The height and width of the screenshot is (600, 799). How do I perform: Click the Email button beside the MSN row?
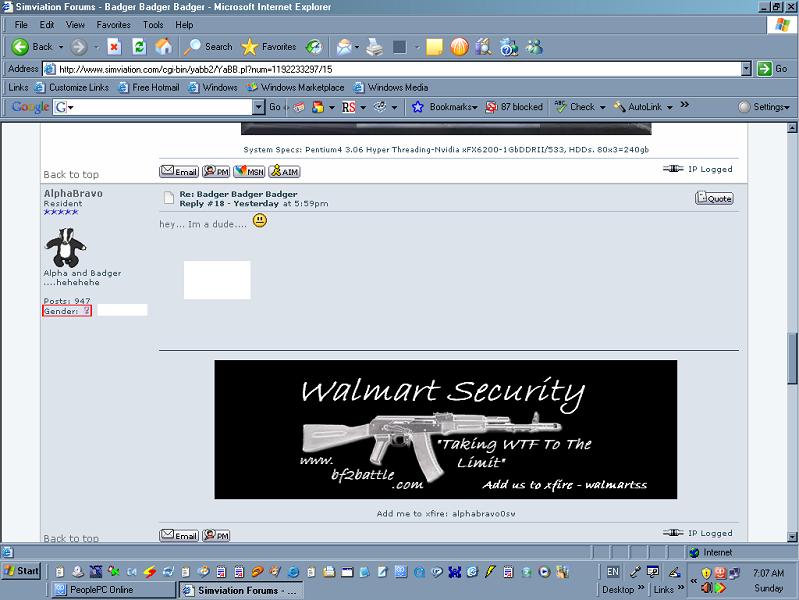pos(179,171)
